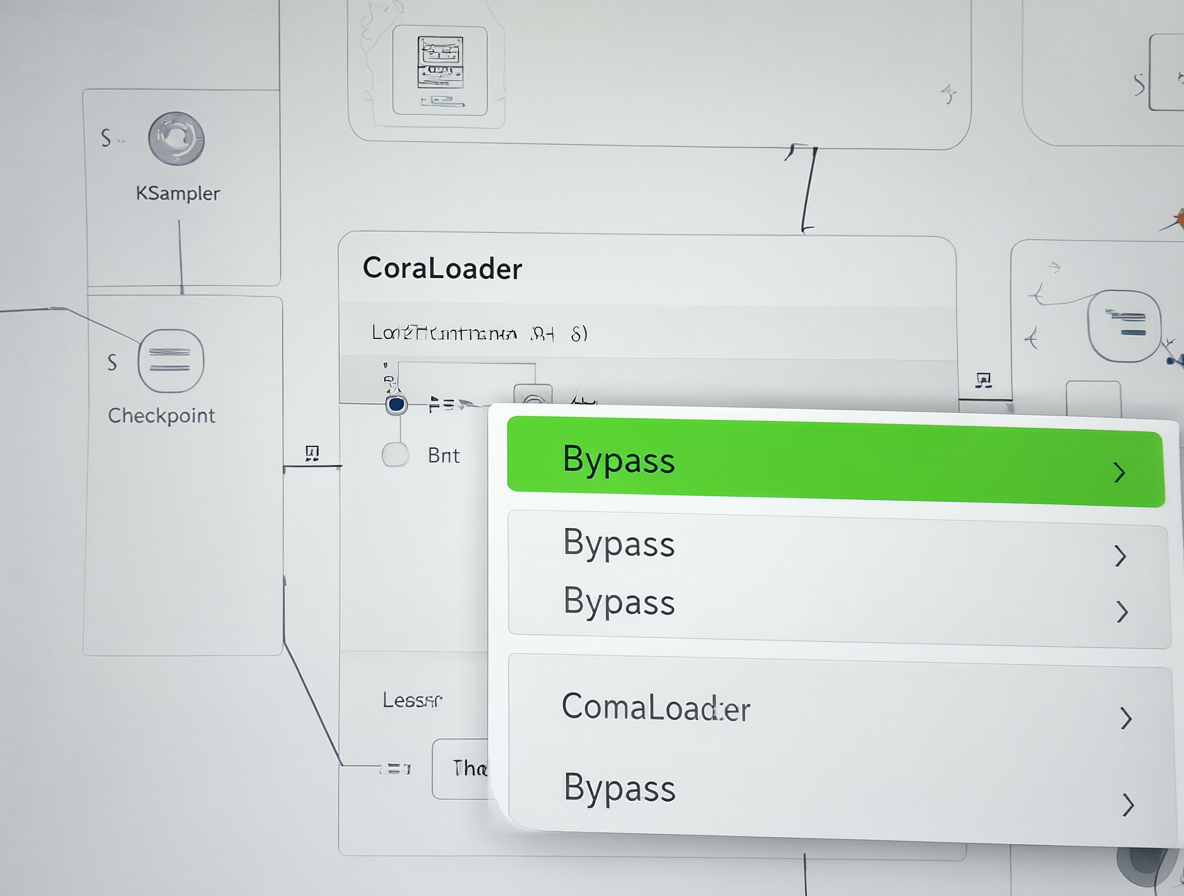Select the Bnt radio button
The width and height of the screenshot is (1184, 896).
(x=396, y=454)
